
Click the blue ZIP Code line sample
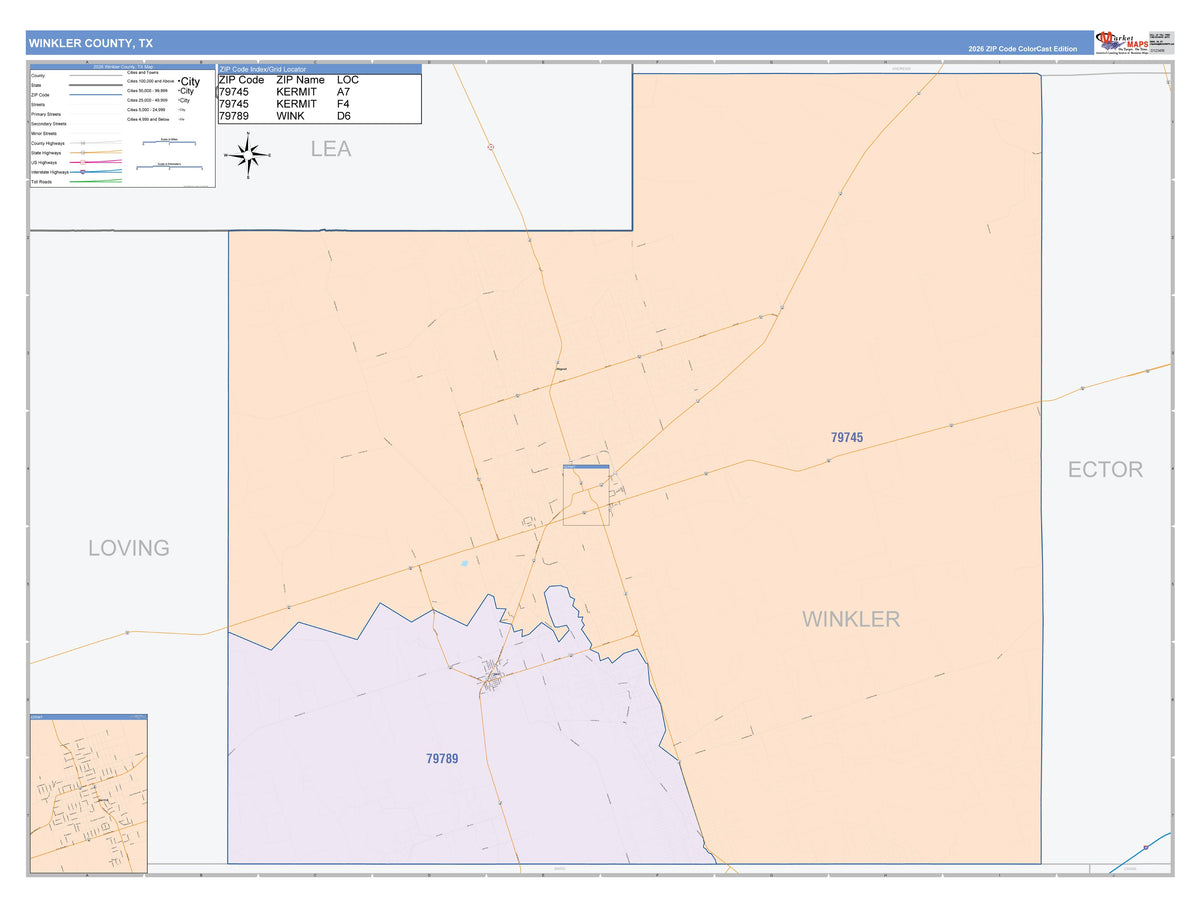(96, 95)
